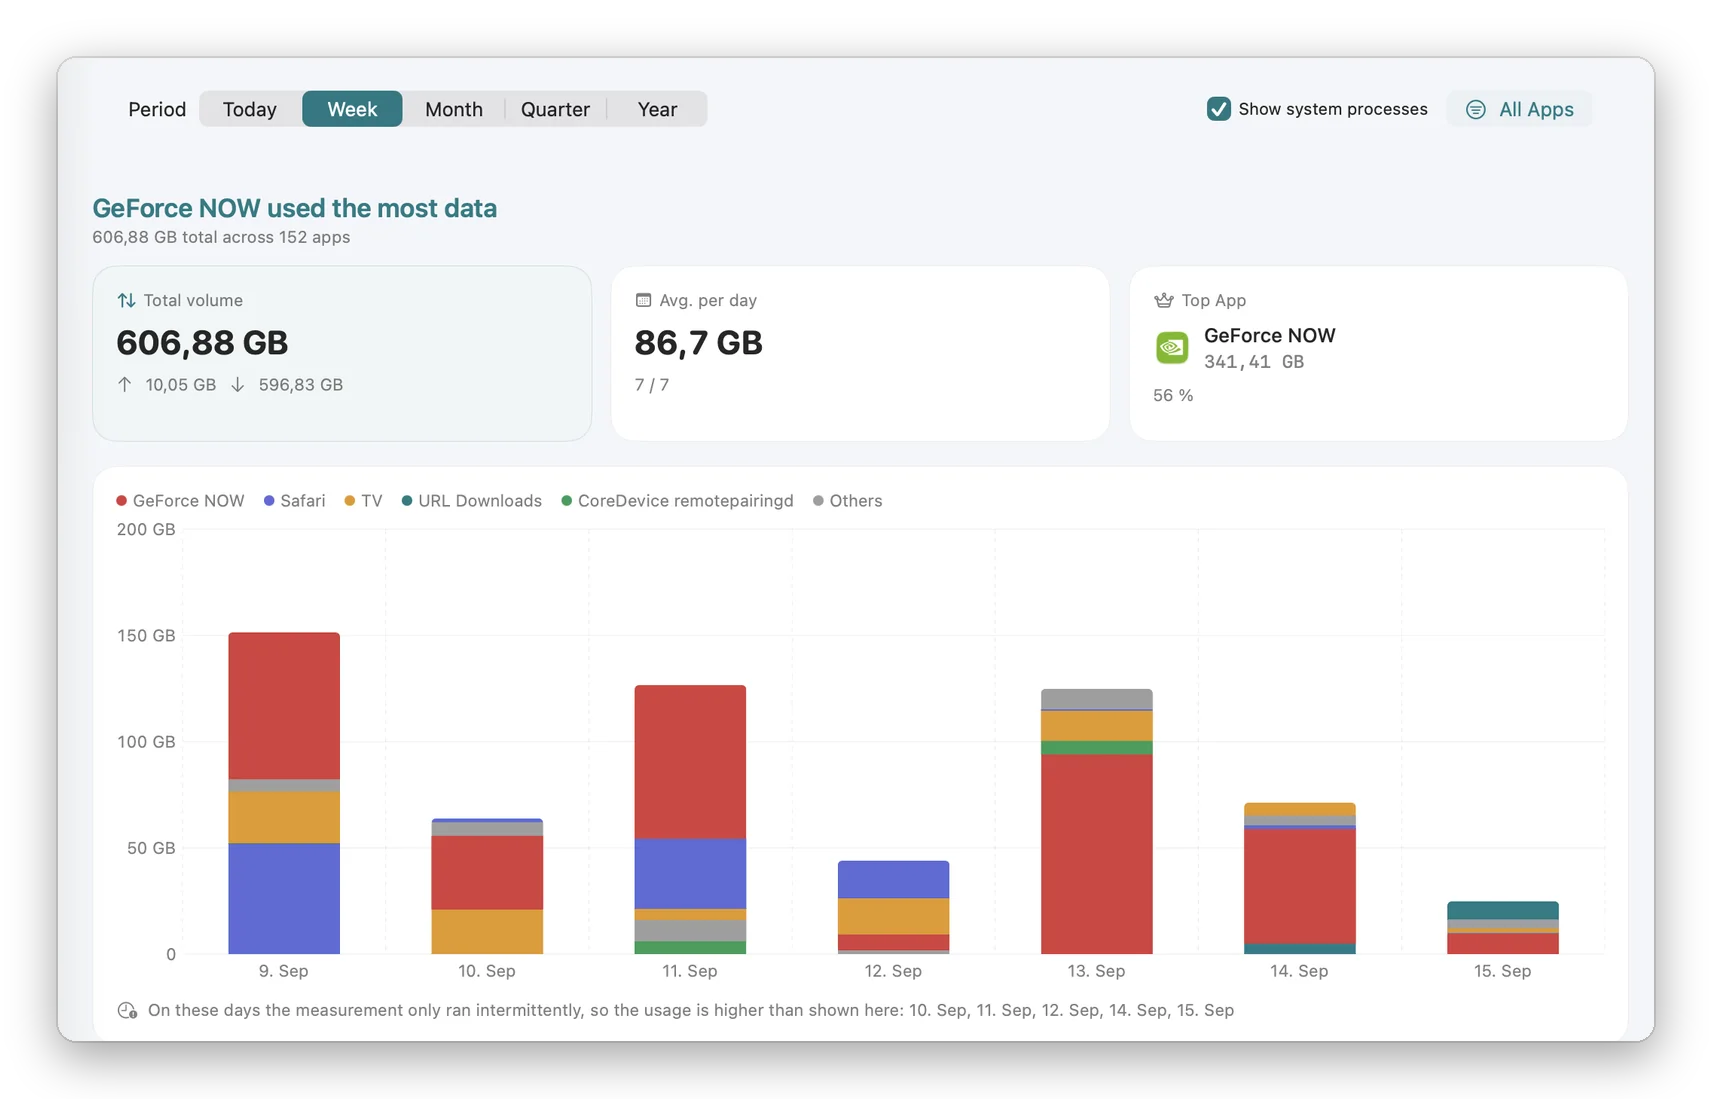Click the red GeForce NOW legend dot
The height and width of the screenshot is (1099, 1712).
[121, 501]
